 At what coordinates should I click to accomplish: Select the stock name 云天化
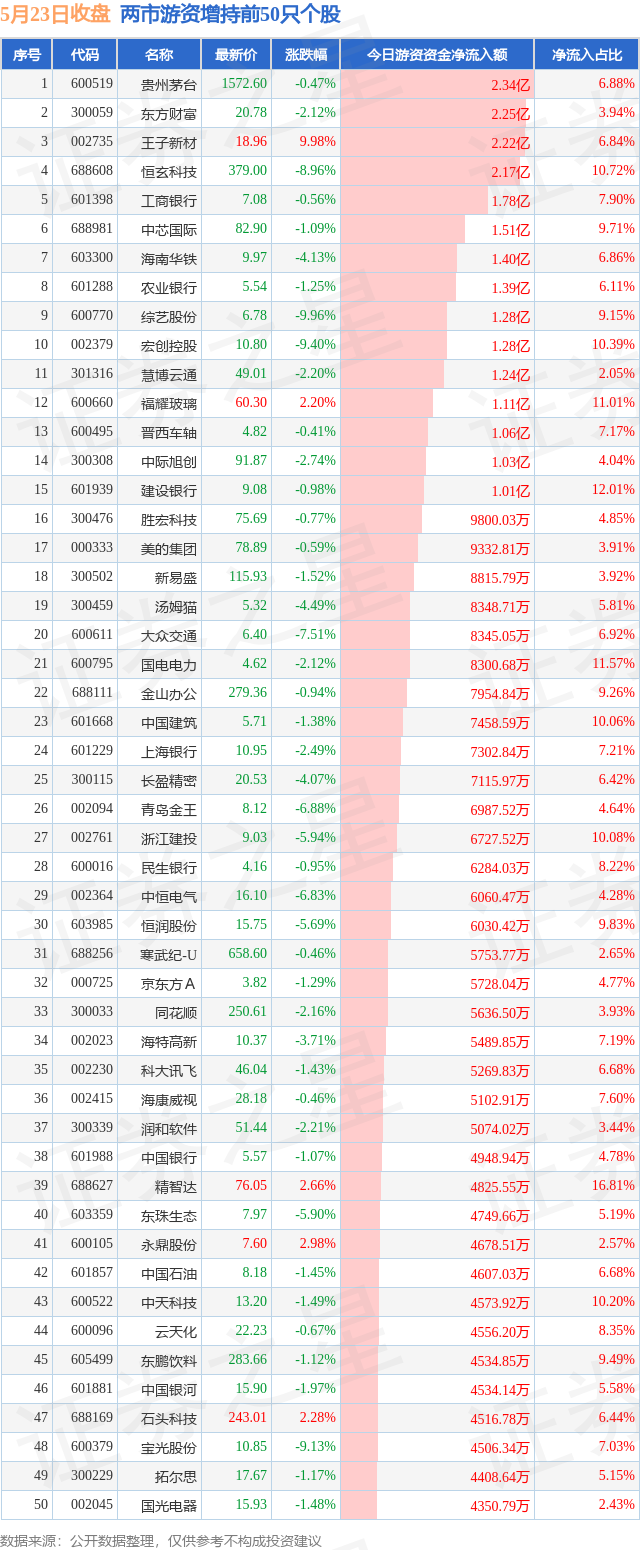176,1331
